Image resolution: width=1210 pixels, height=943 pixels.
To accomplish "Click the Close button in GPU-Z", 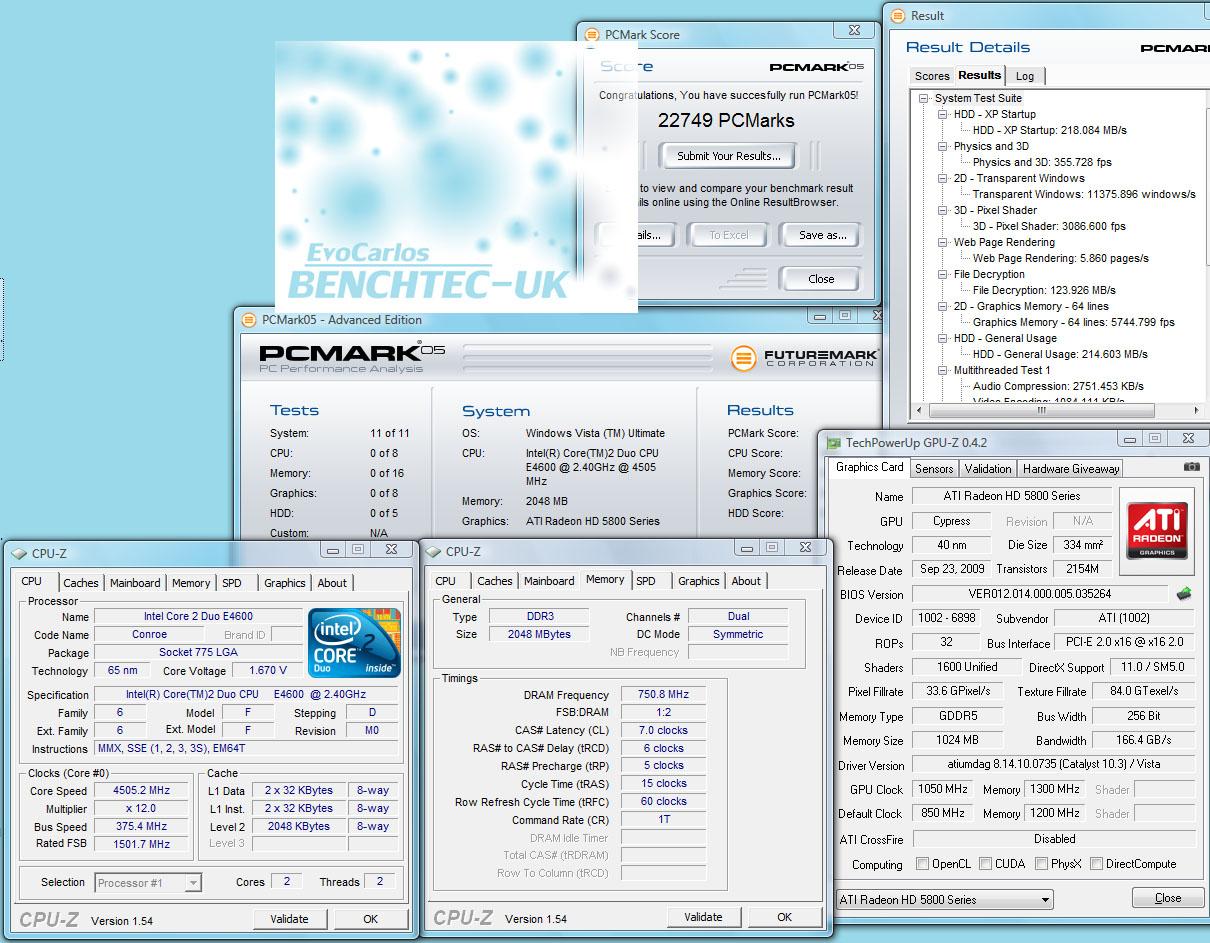I will (1167, 898).
